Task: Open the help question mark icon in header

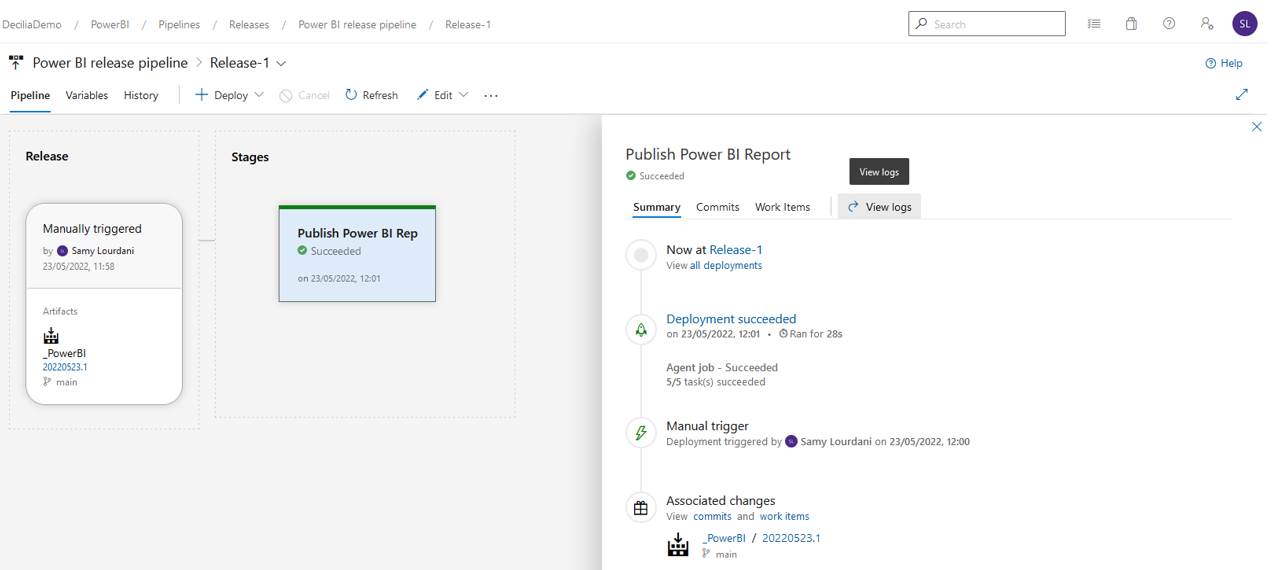Action: [1169, 24]
